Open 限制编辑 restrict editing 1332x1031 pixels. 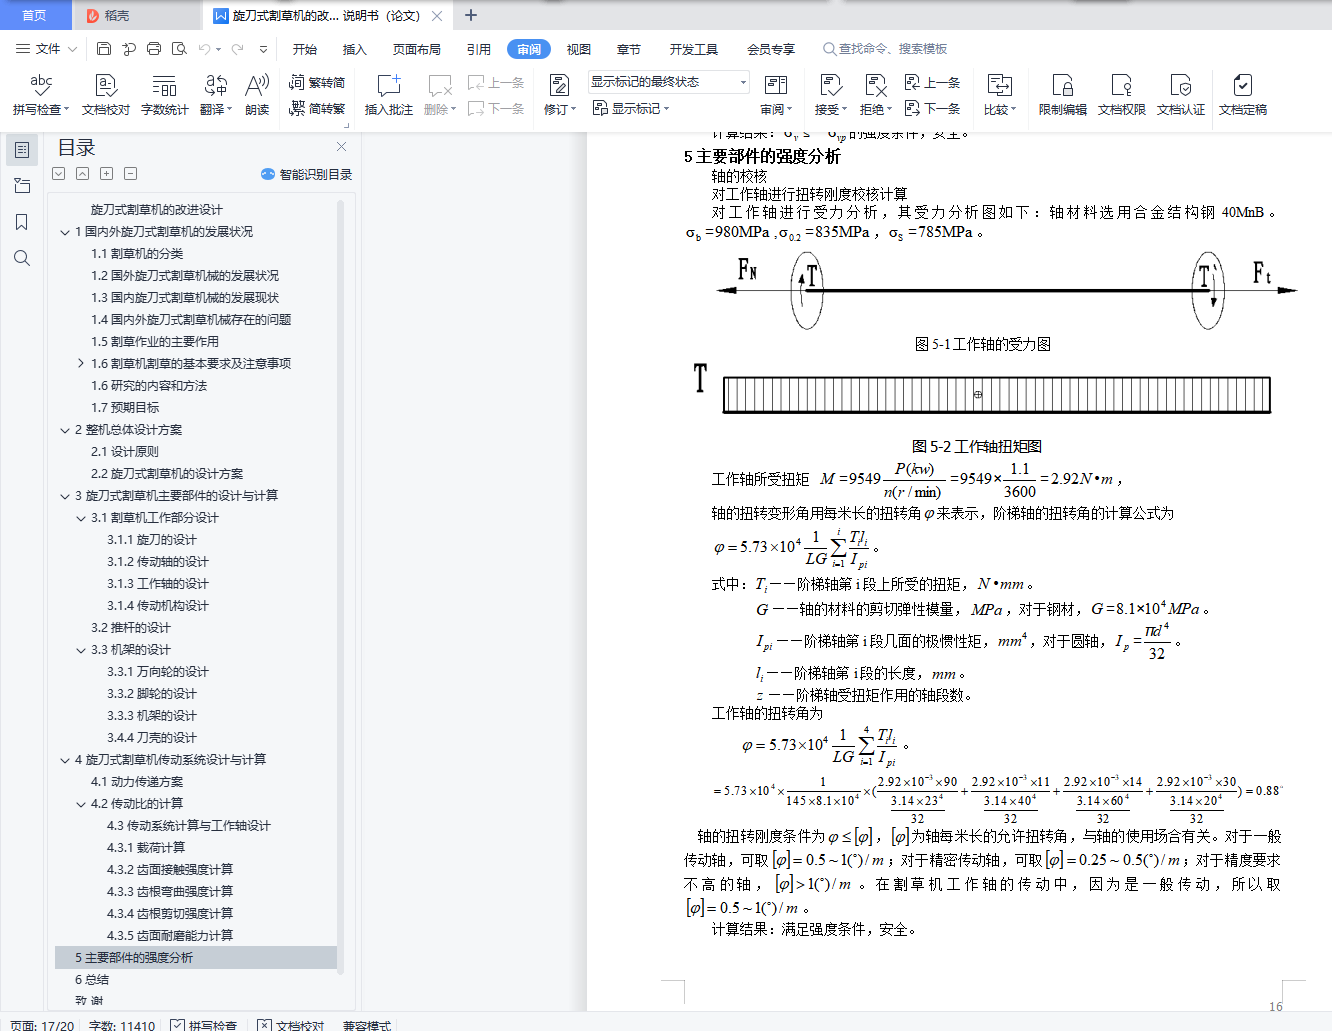tap(1063, 95)
